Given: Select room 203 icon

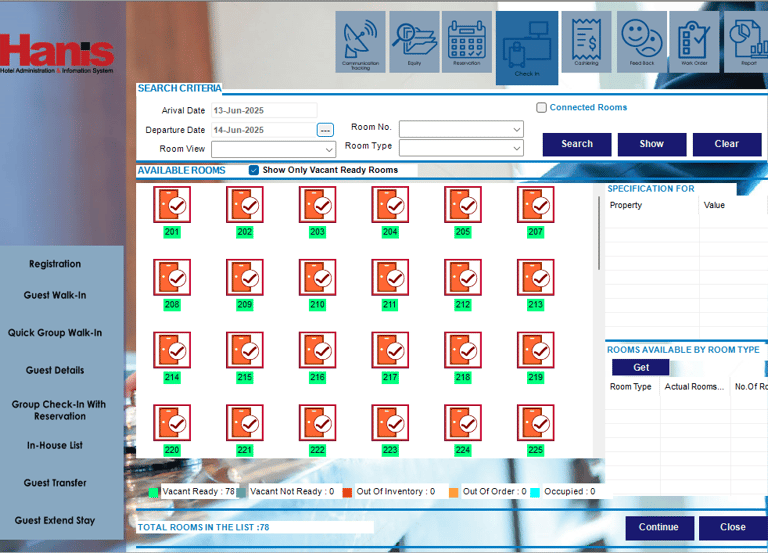Looking at the screenshot, I should (317, 204).
